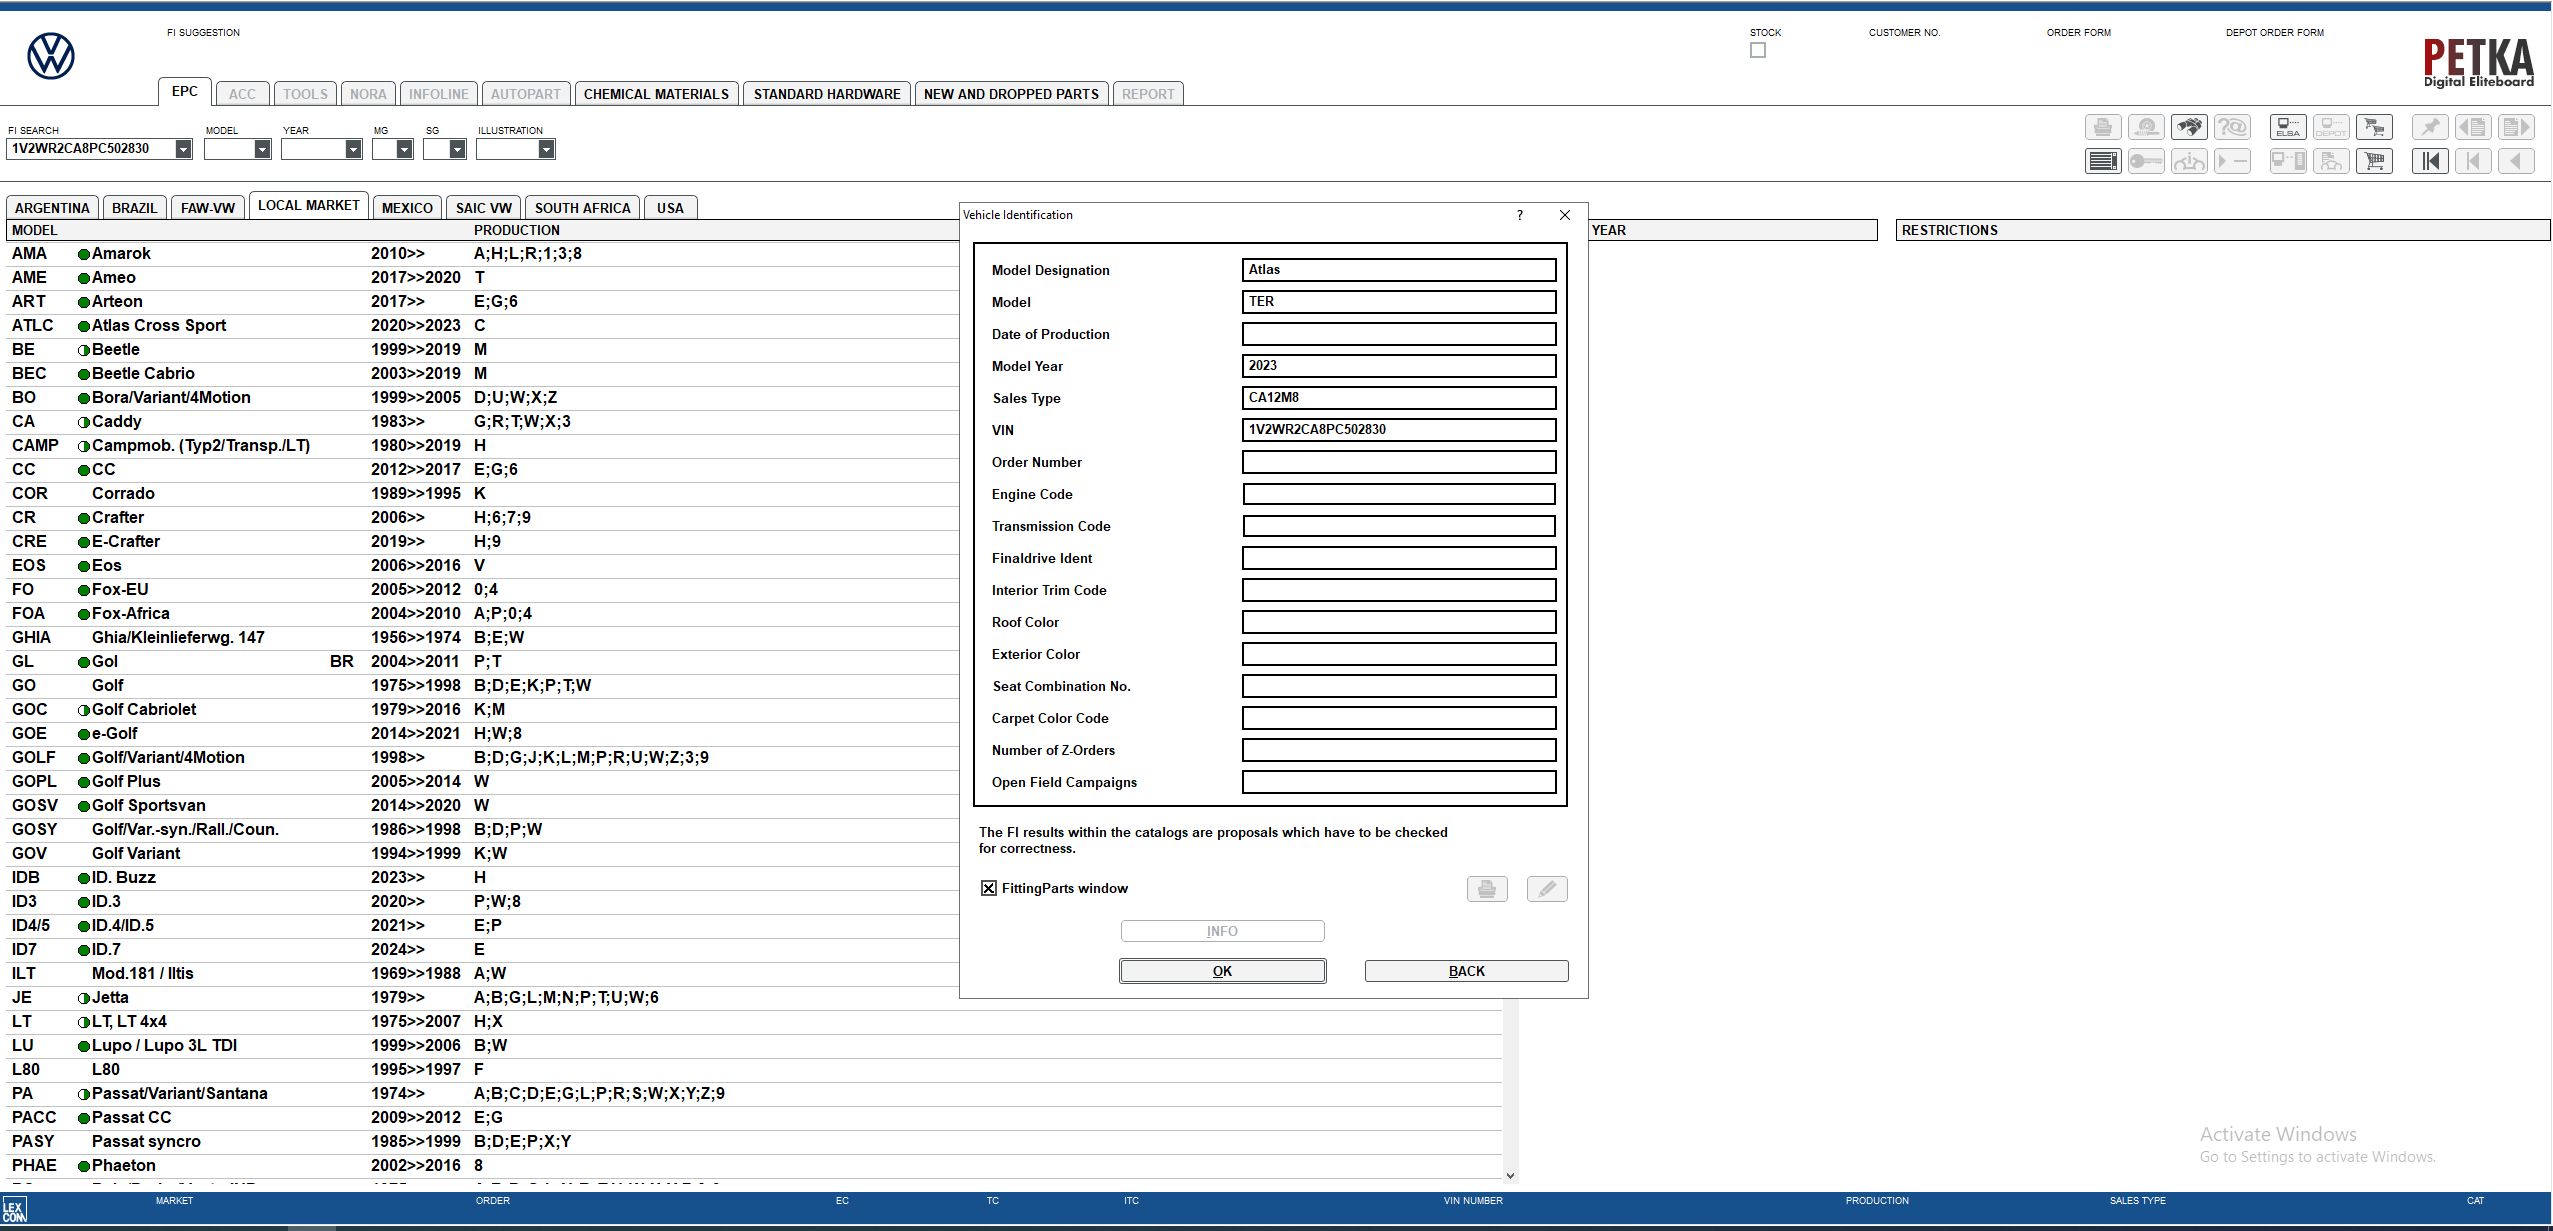Click the key icon in toolbar
Screen dimensions: 2553x1231
coord(2146,161)
